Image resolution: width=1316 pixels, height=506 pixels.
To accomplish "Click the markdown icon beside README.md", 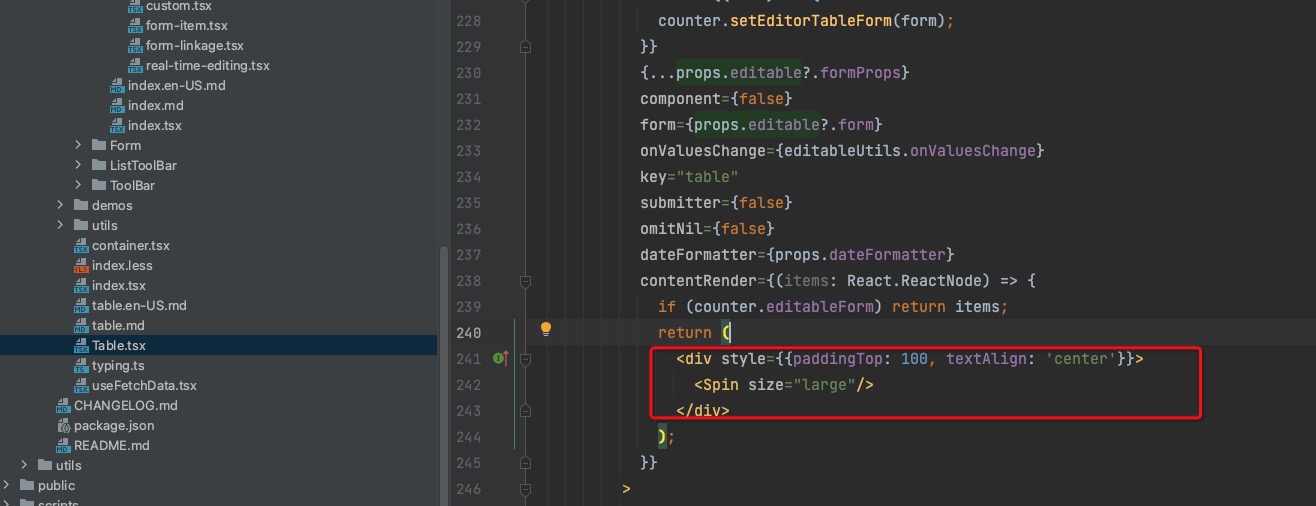I will point(64,446).
